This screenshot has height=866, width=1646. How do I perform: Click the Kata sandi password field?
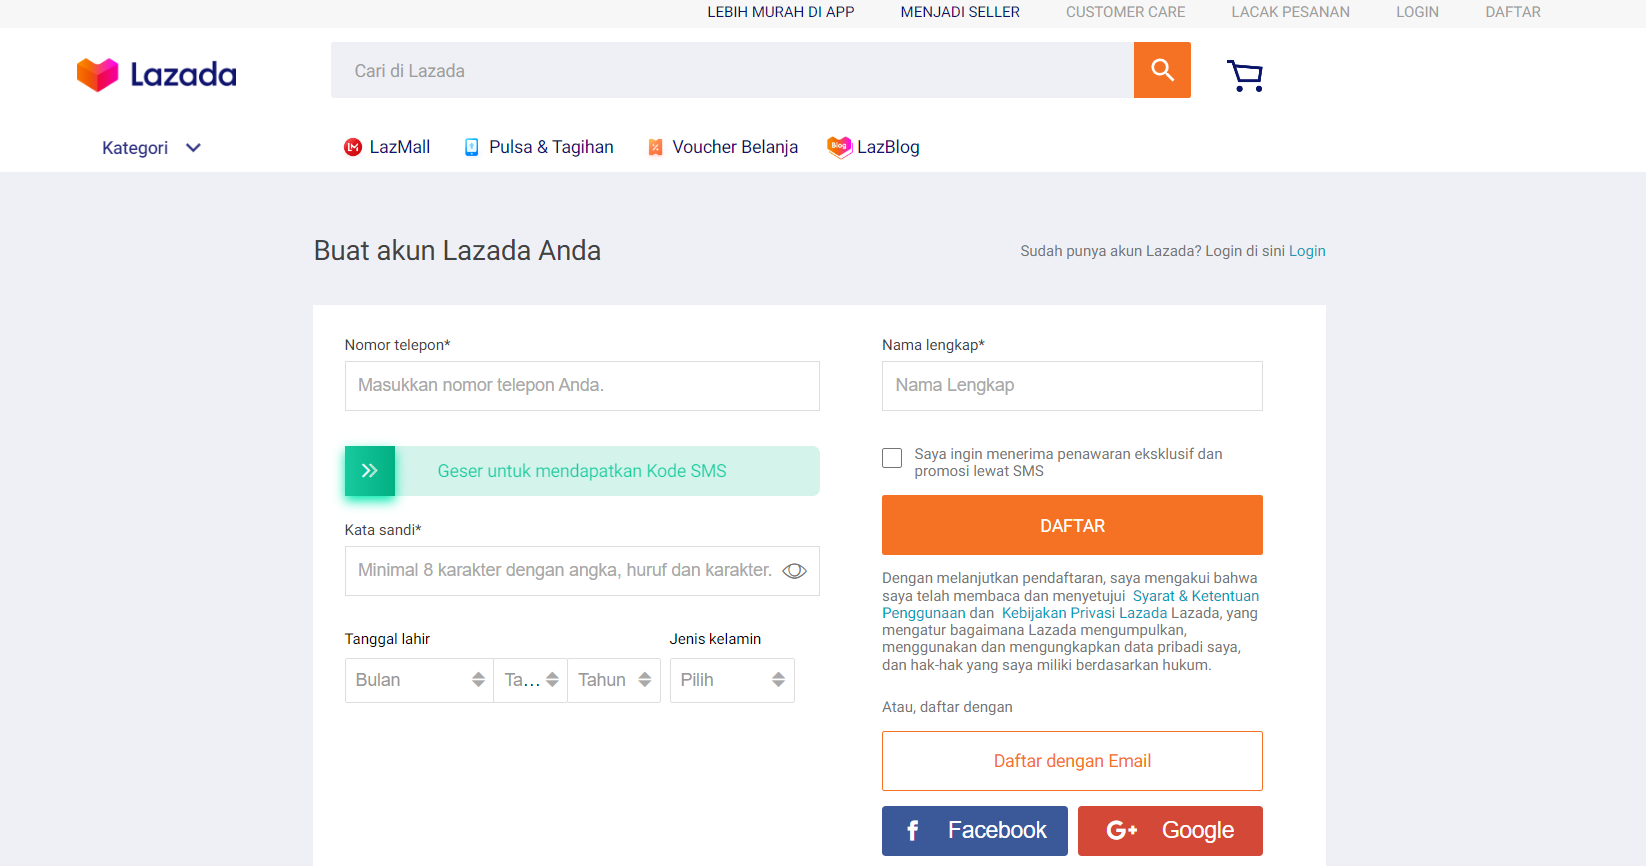[x=582, y=571]
